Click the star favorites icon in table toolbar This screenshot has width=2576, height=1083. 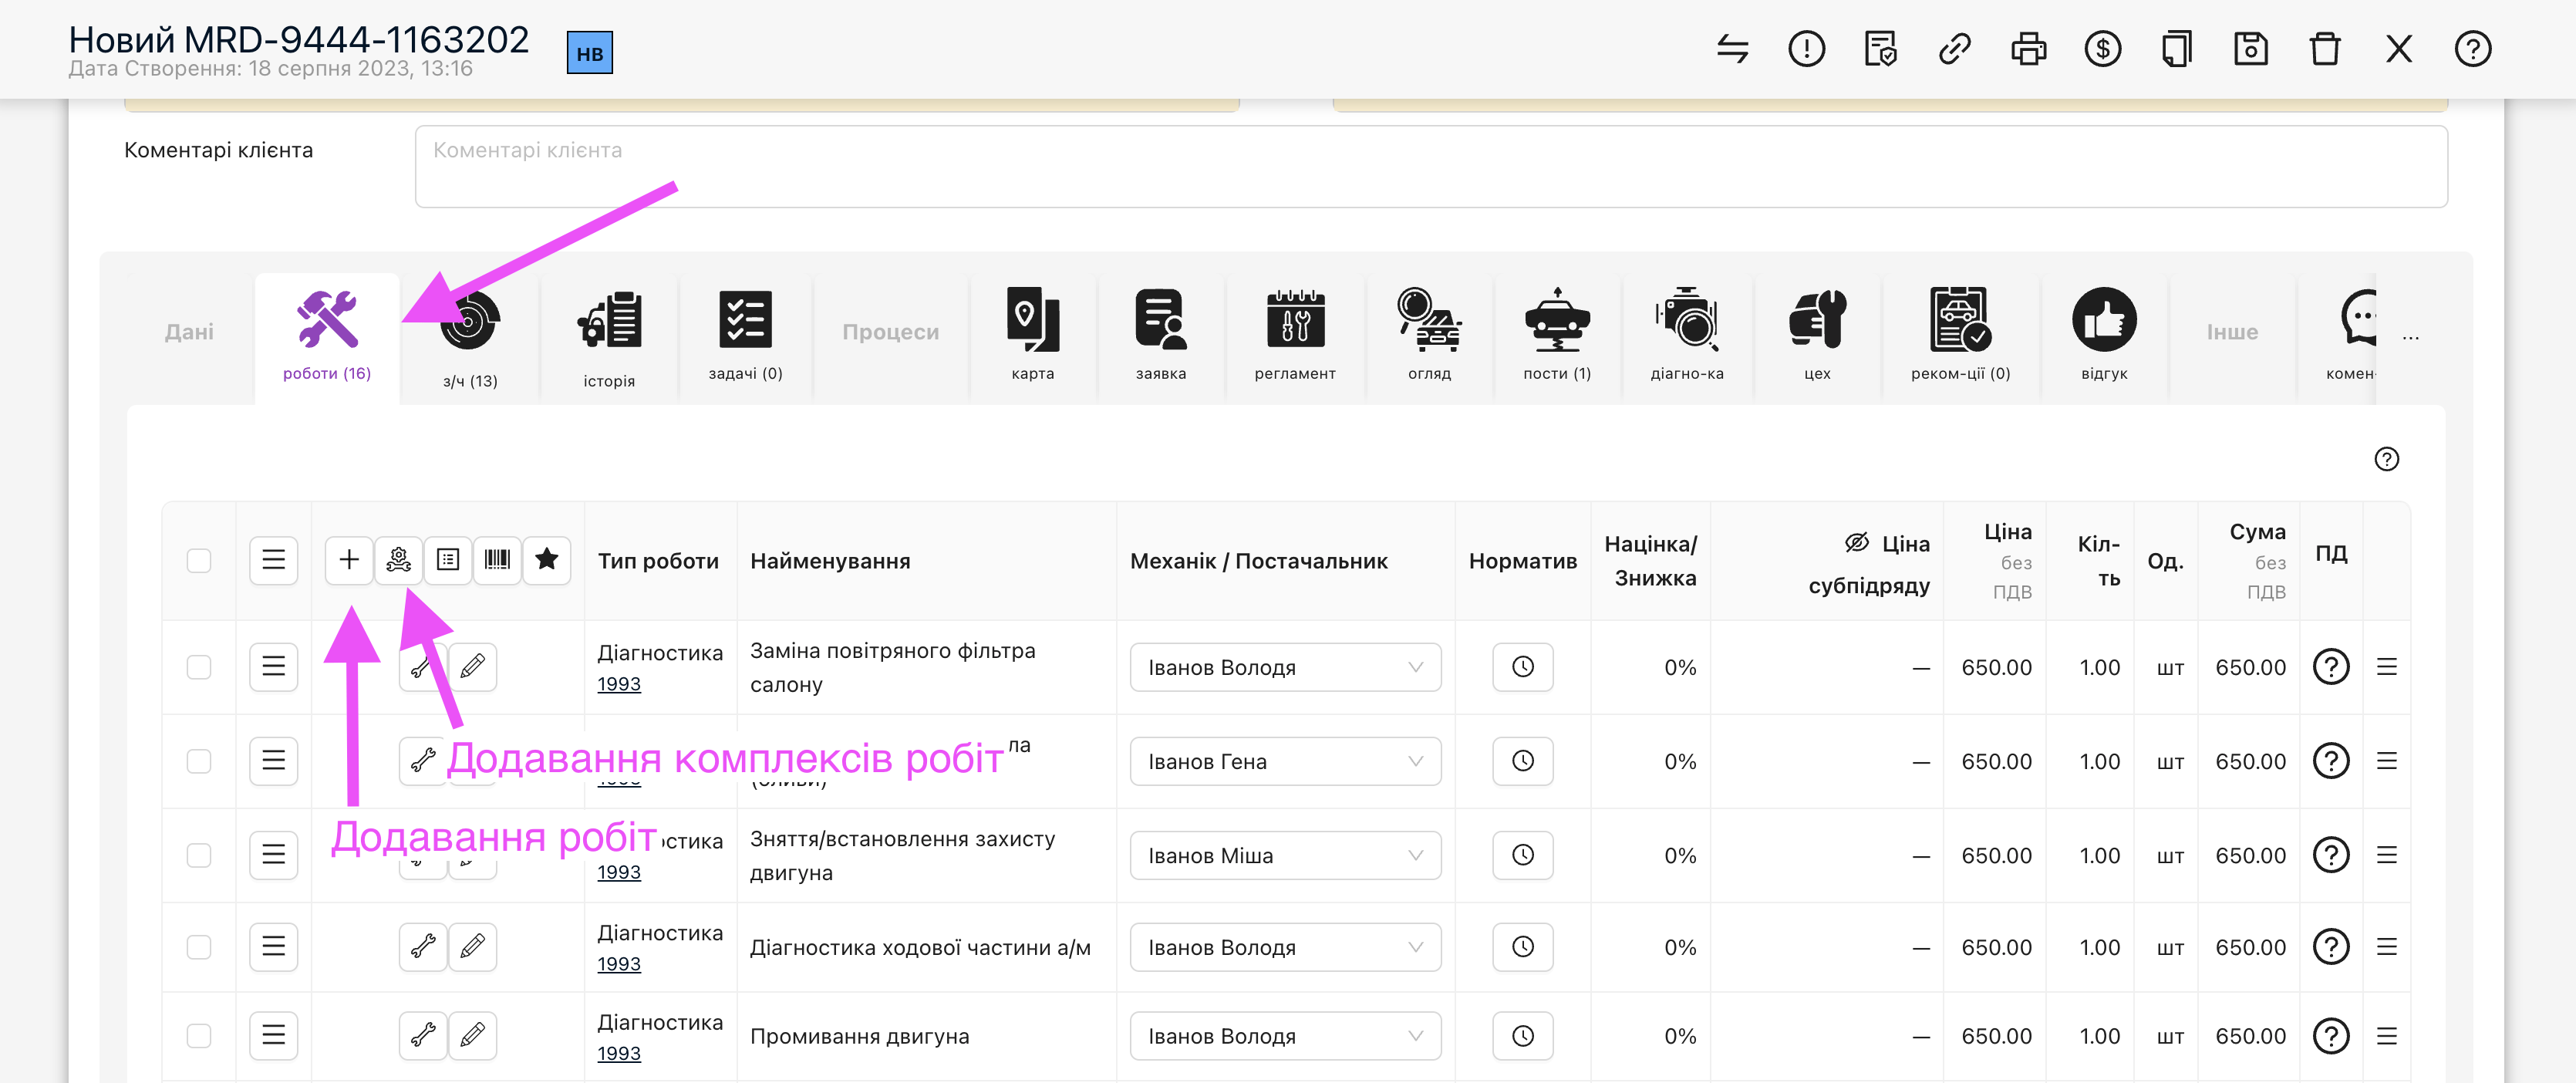546,559
